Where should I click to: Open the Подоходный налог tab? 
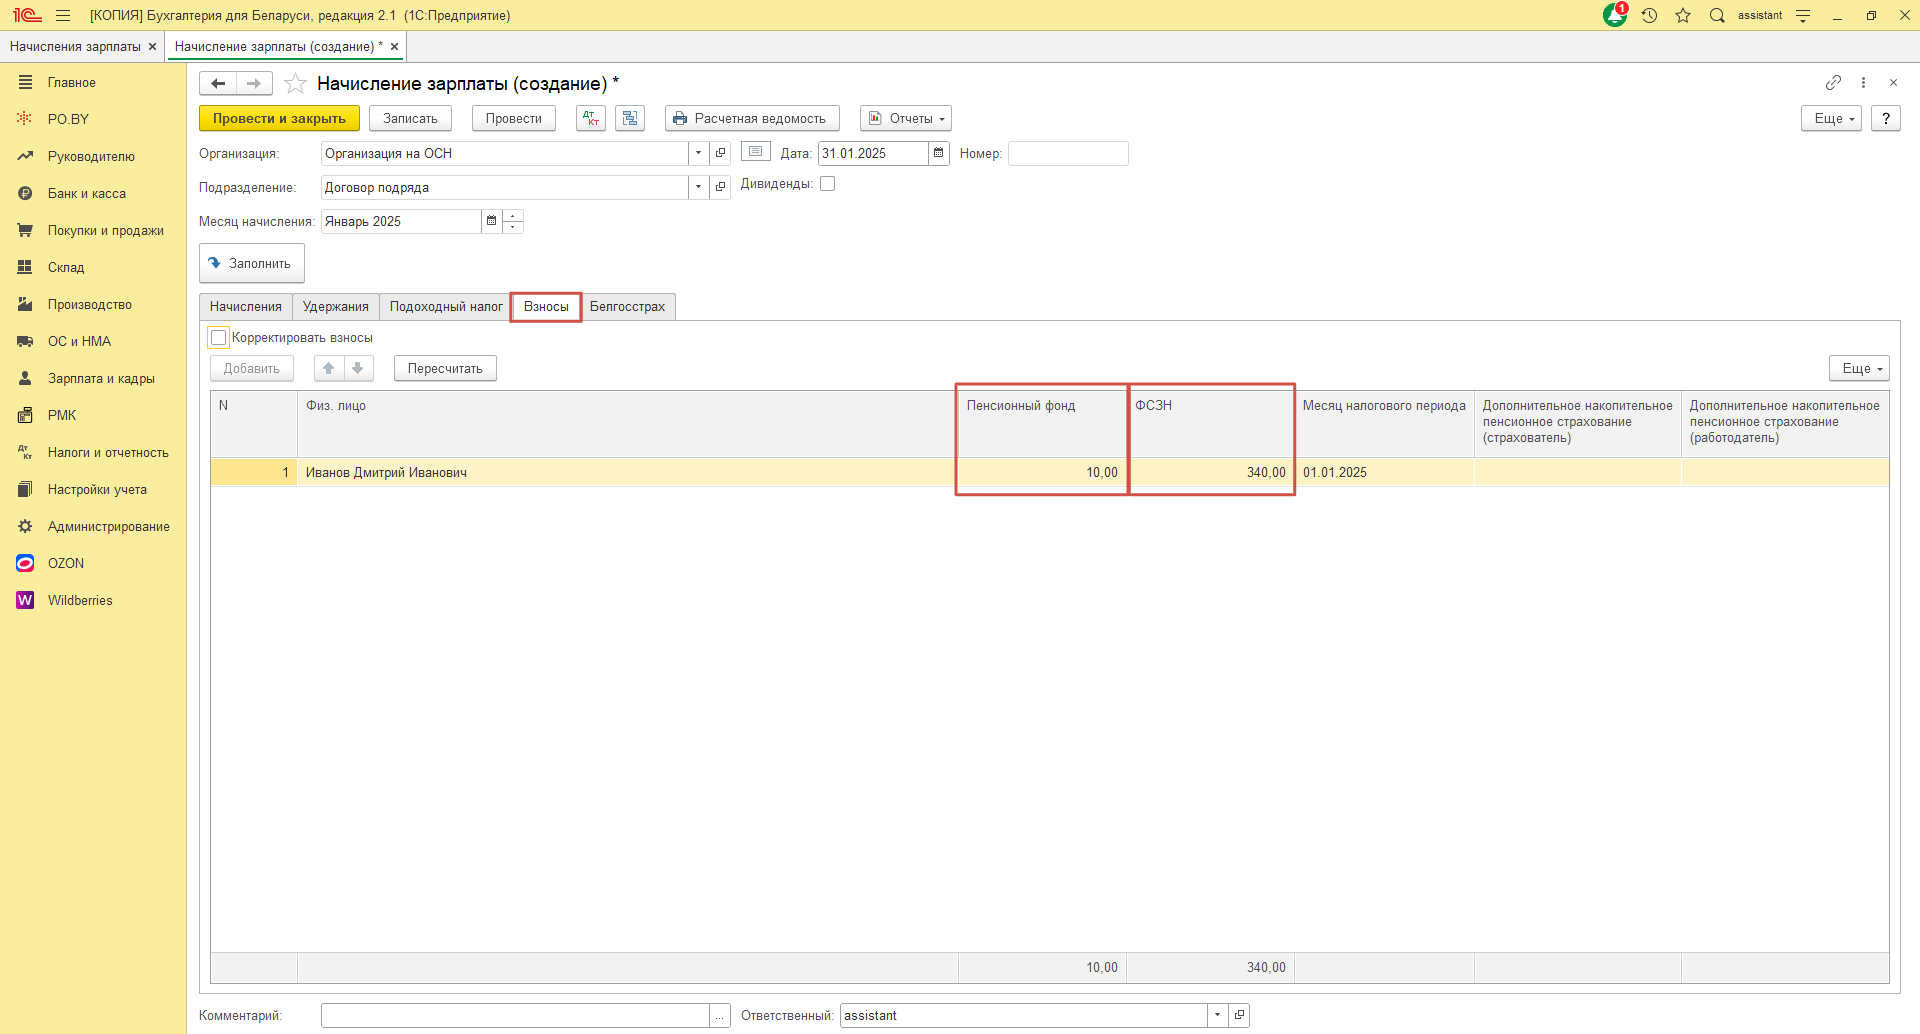(x=446, y=307)
